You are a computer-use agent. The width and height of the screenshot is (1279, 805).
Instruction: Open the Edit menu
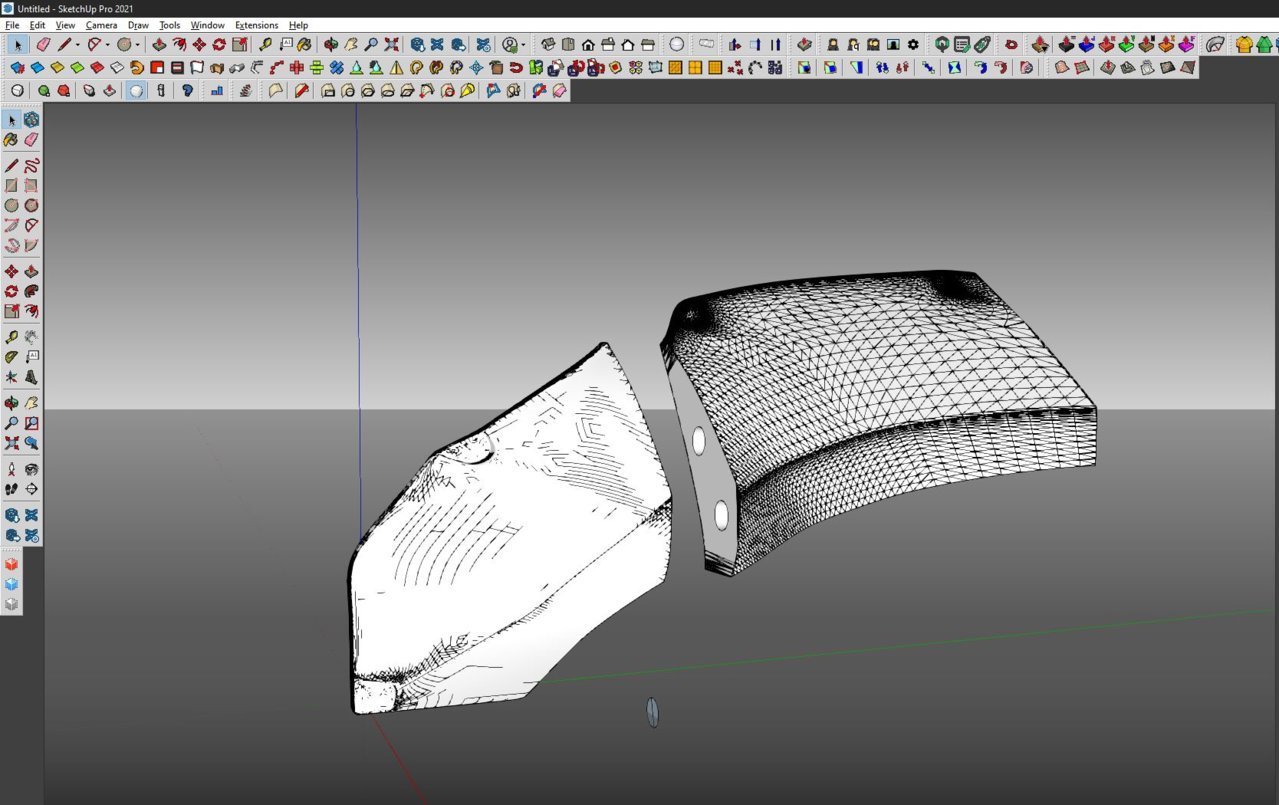[x=37, y=25]
